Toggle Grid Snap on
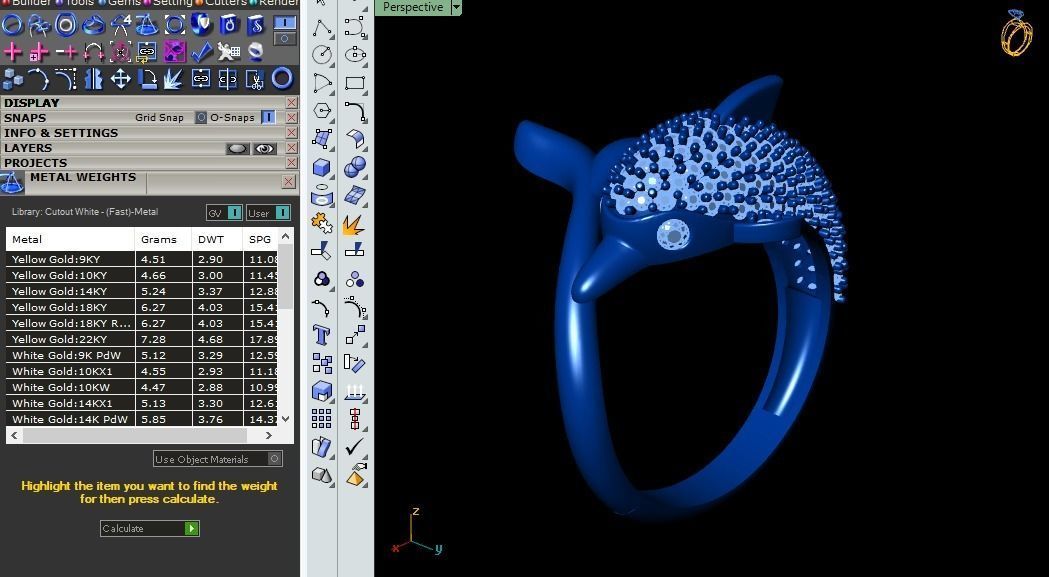The width and height of the screenshot is (1049, 577). click(201, 118)
